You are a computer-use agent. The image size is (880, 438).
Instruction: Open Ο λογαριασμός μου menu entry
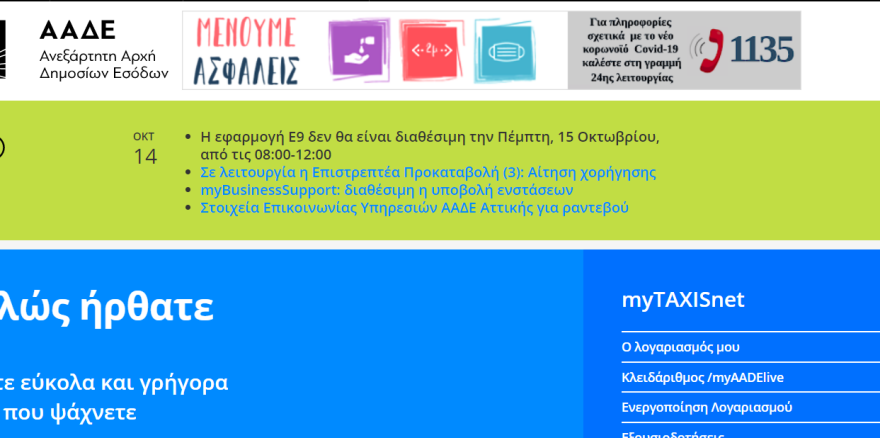680,347
